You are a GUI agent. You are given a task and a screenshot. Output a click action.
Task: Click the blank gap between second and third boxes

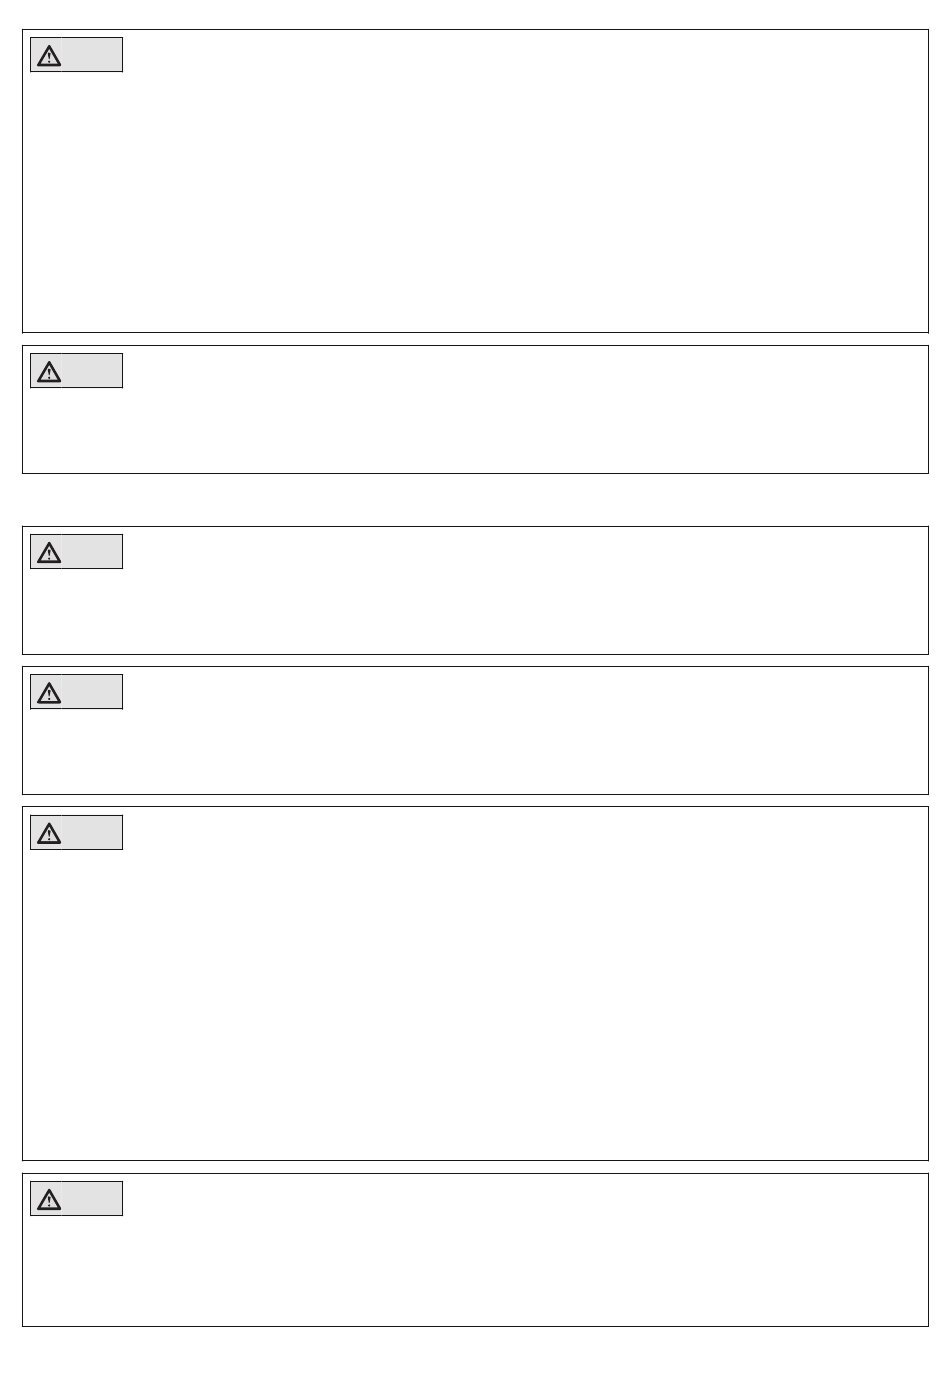coord(475,500)
